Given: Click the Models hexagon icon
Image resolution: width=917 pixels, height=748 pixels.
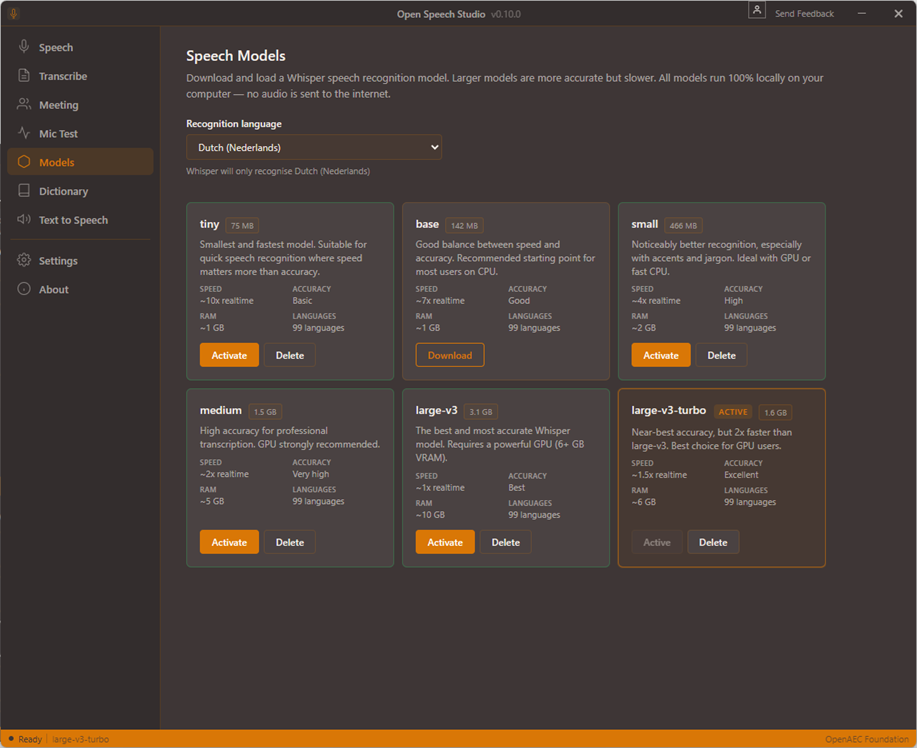Looking at the screenshot, I should (x=23, y=162).
